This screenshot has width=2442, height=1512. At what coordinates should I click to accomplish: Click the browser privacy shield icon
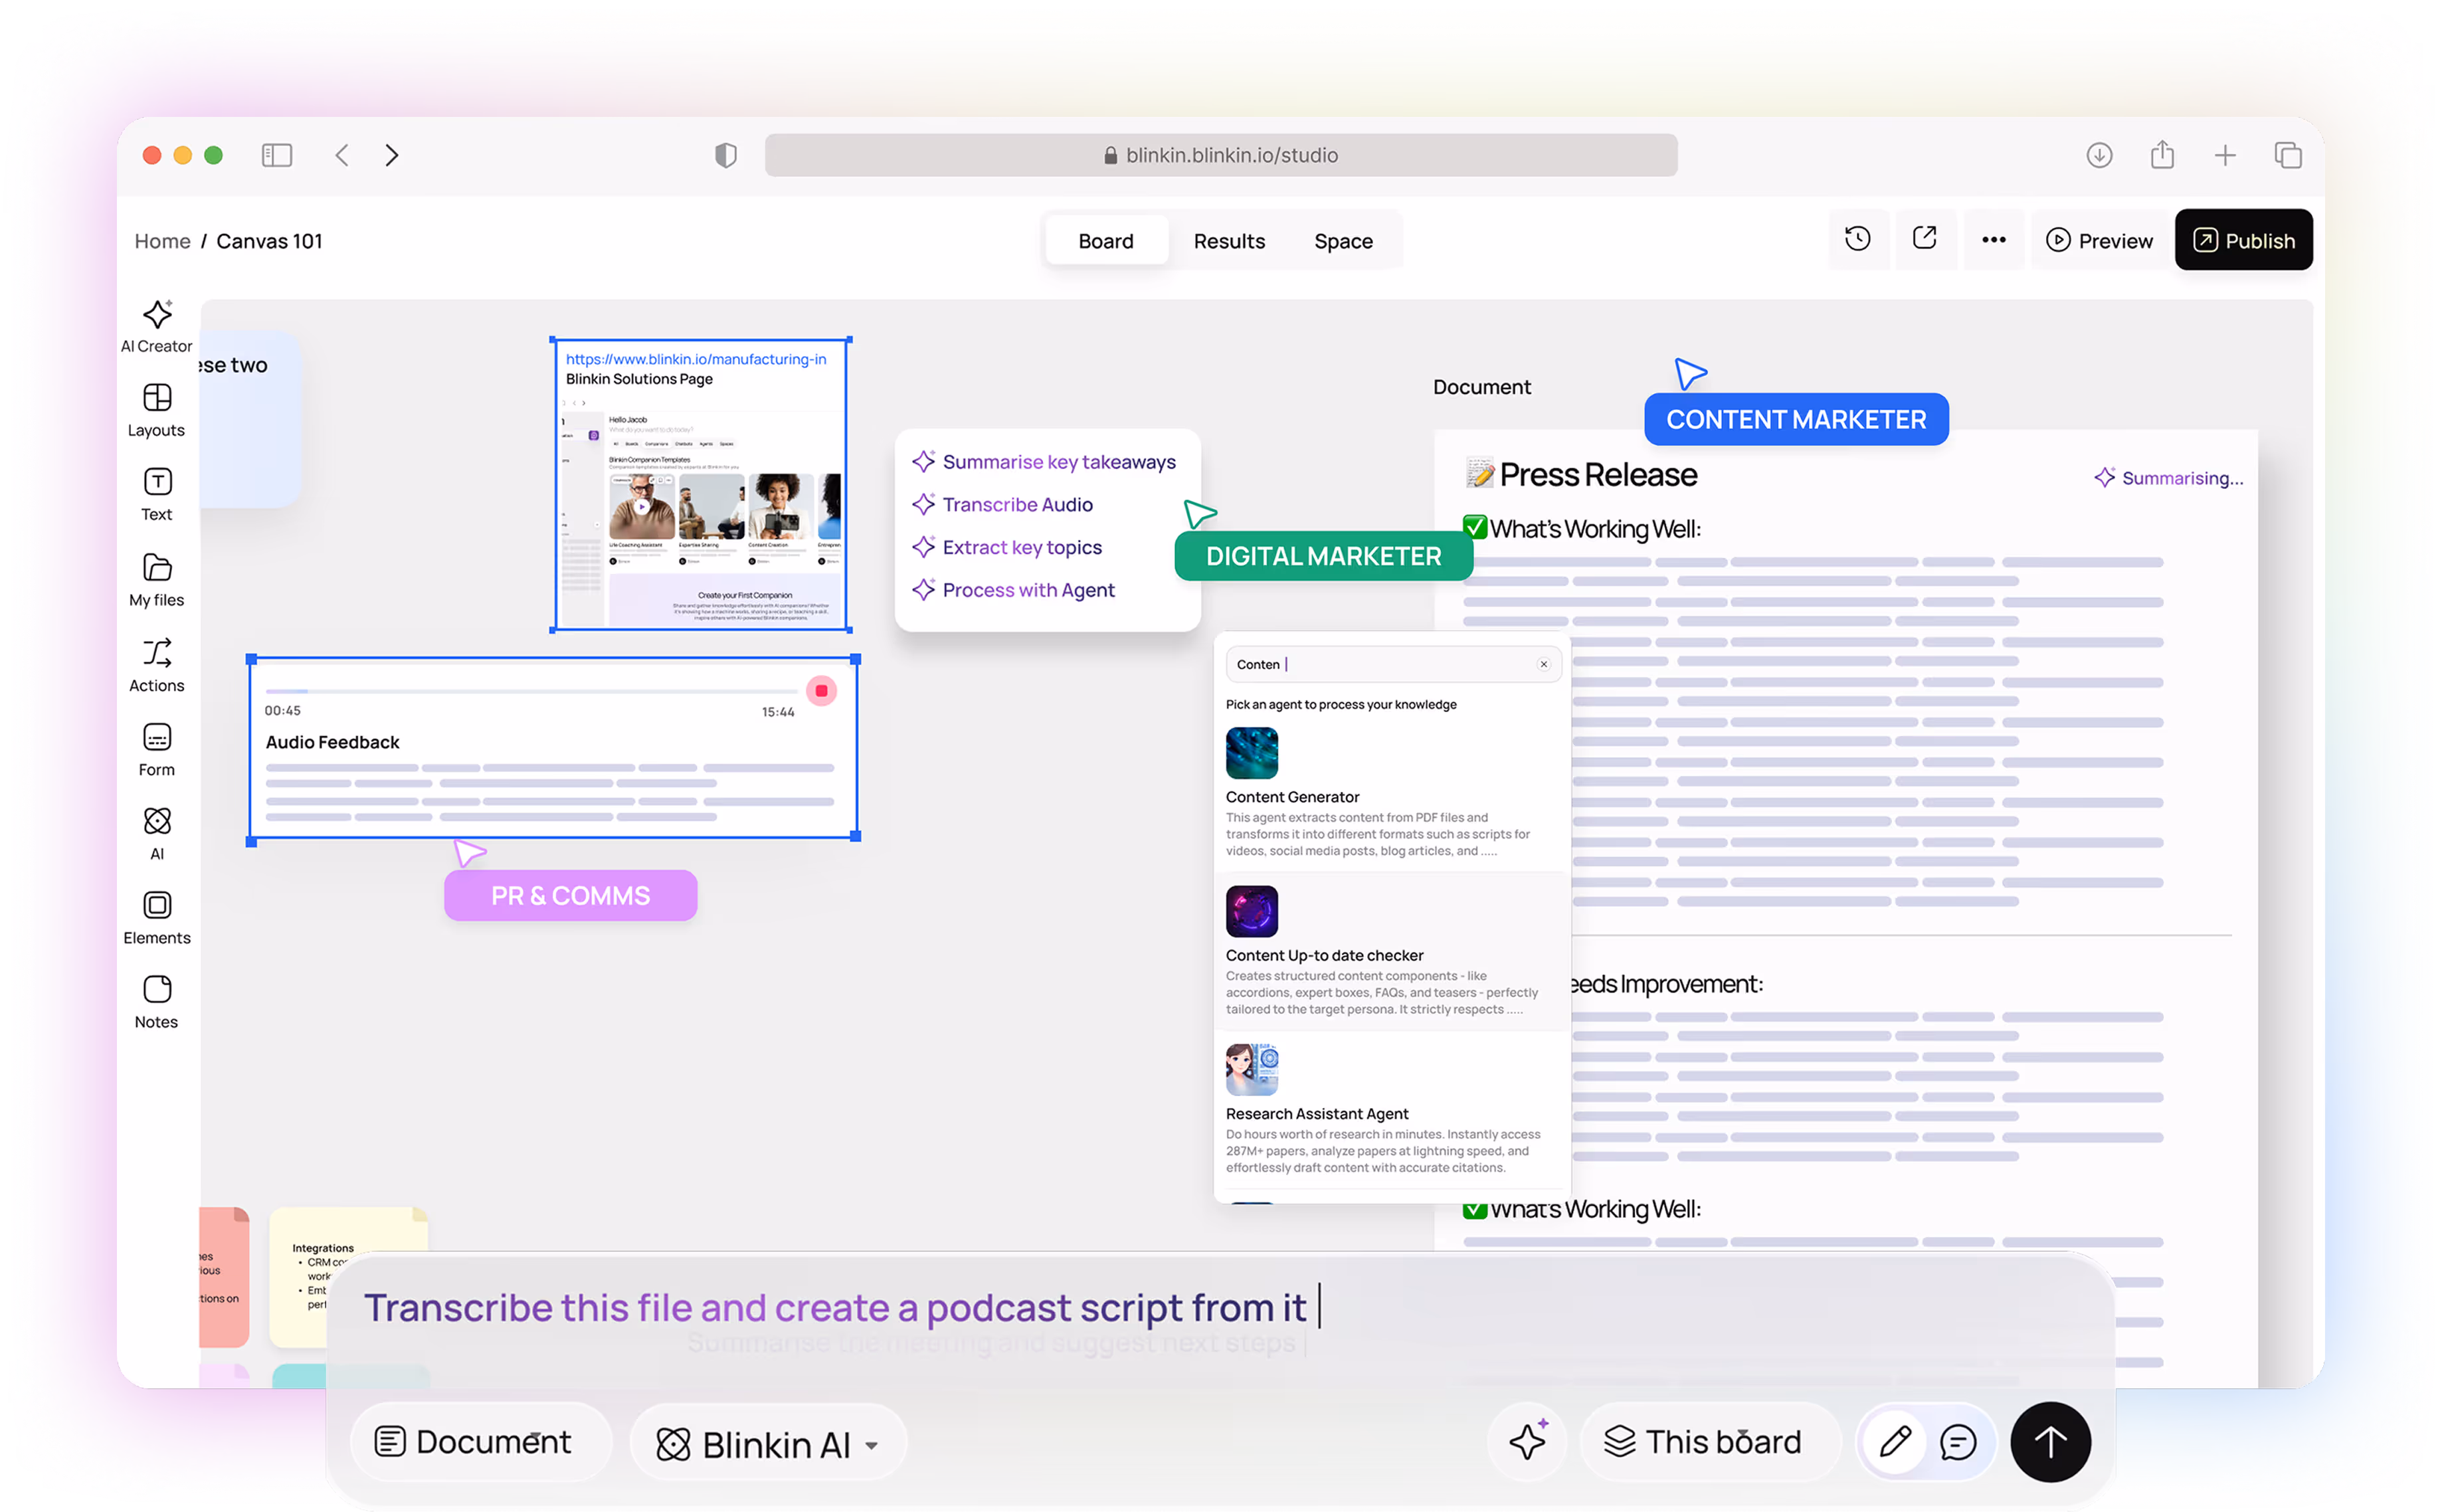726,155
